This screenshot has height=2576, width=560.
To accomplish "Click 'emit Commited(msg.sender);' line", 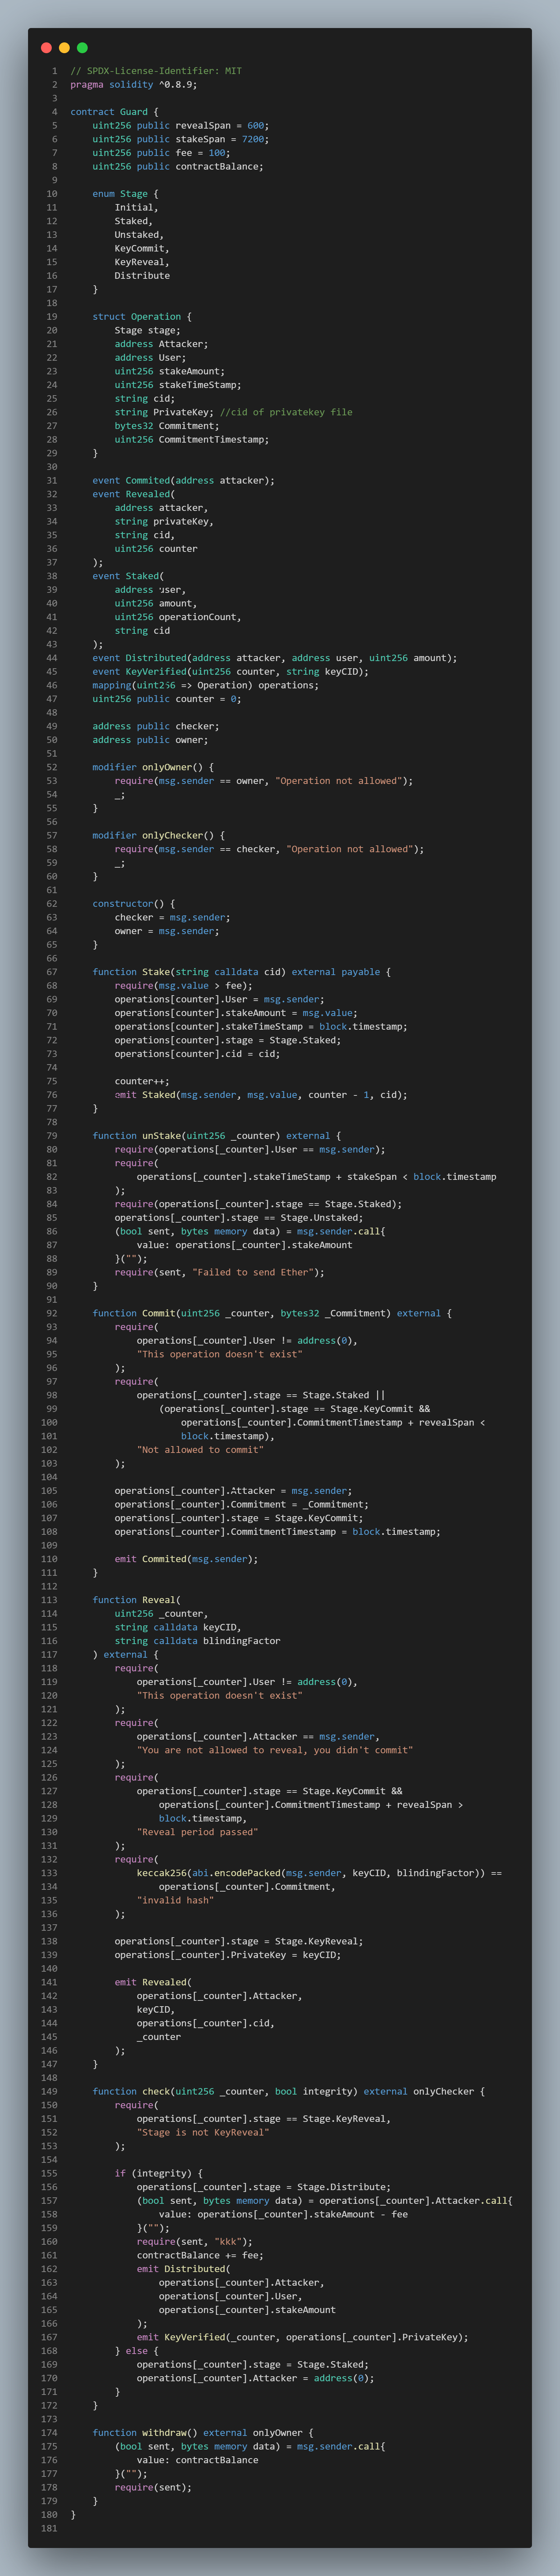I will (x=186, y=1559).
